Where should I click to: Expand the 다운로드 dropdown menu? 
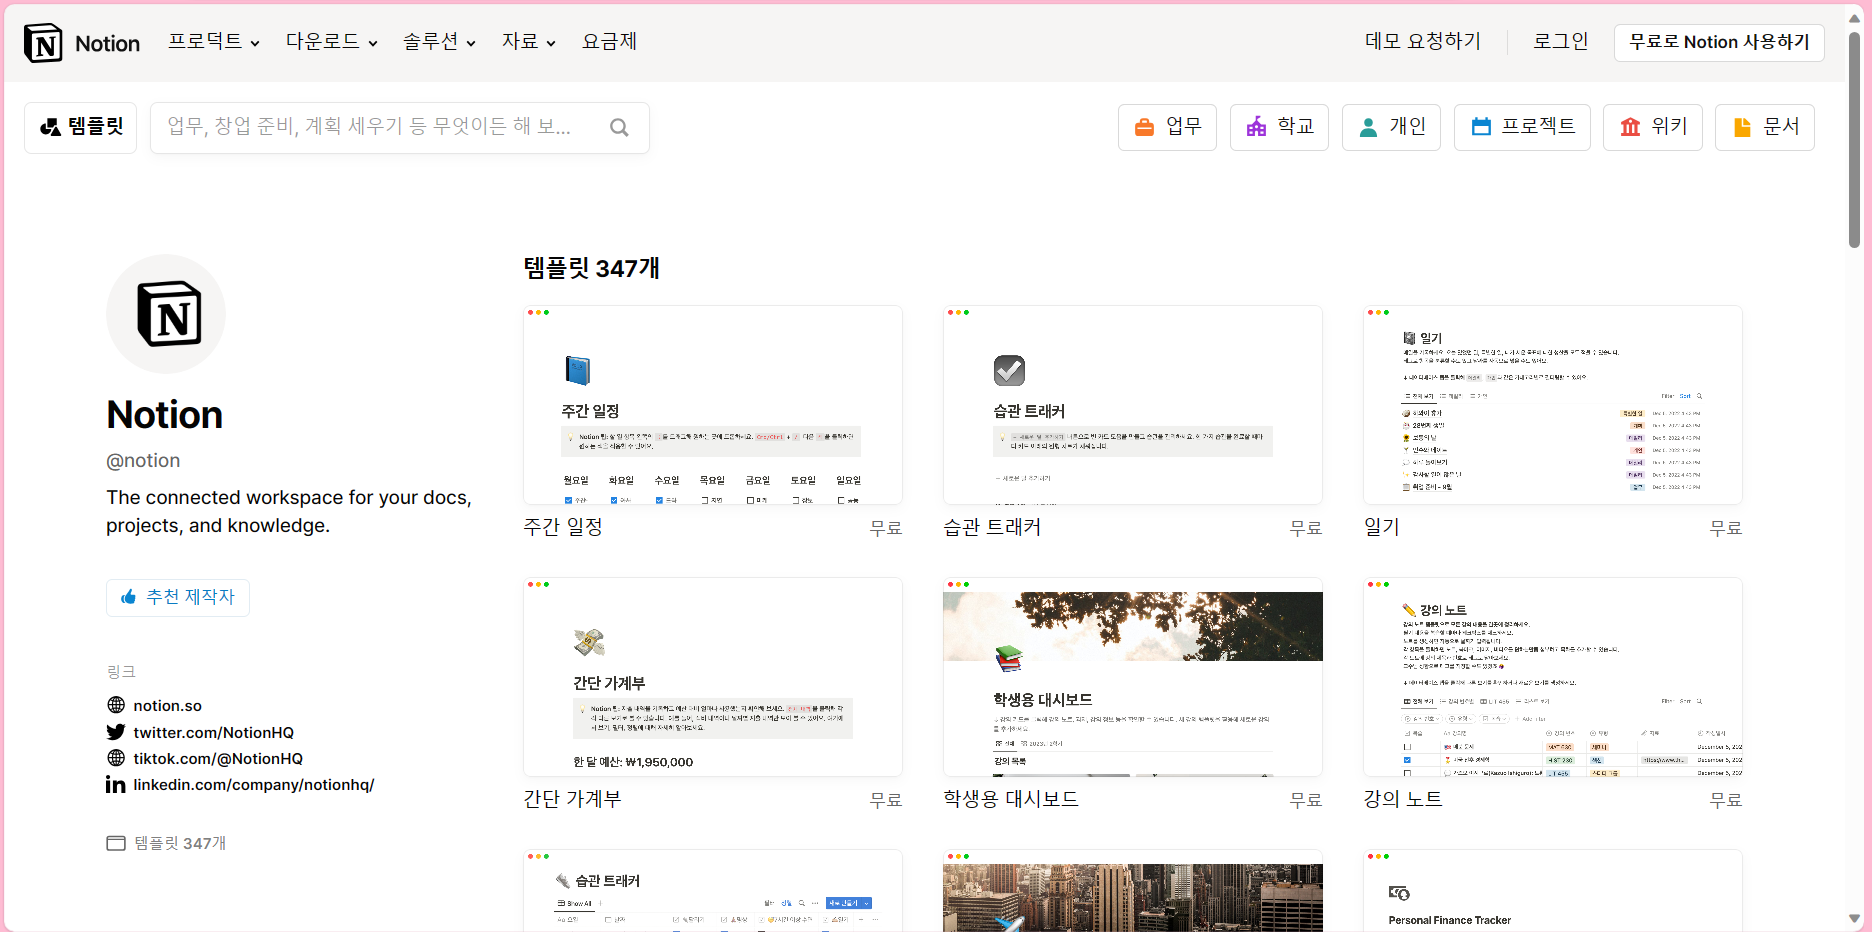pyautogui.click(x=332, y=41)
